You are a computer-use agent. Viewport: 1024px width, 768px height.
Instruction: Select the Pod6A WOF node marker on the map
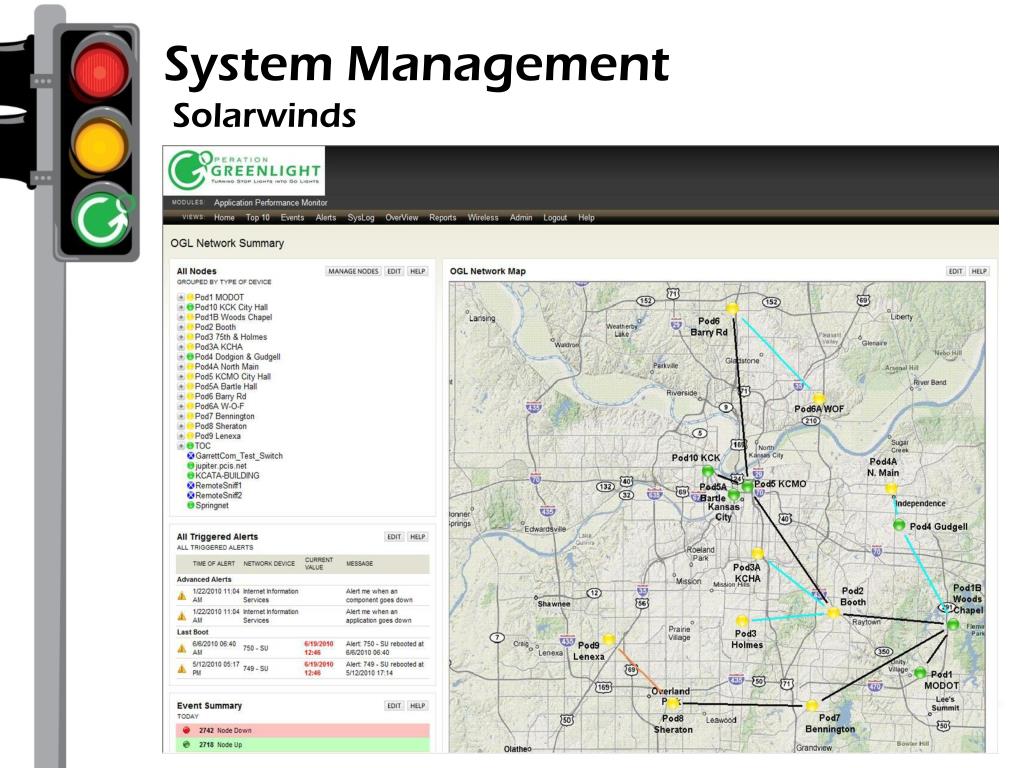(x=819, y=398)
